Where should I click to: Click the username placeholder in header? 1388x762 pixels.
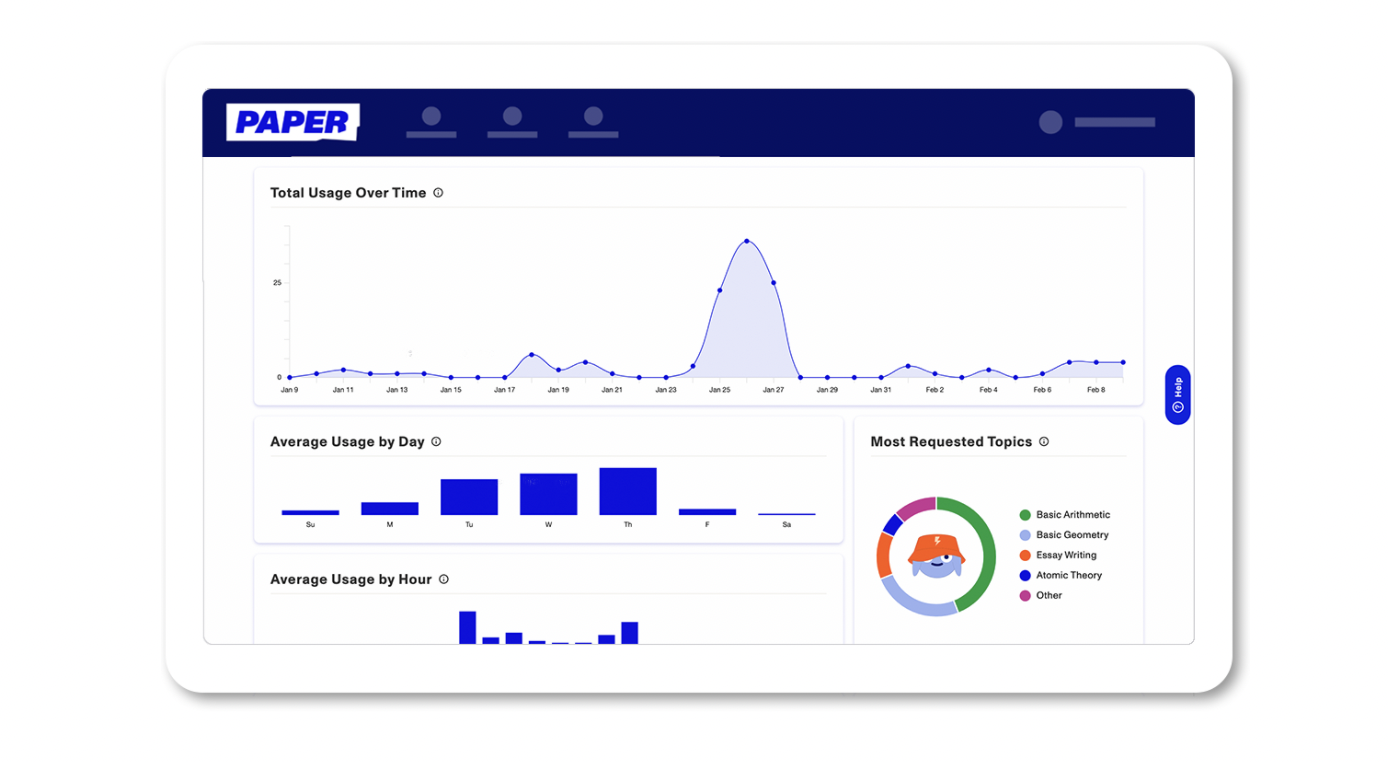[x=1115, y=122]
